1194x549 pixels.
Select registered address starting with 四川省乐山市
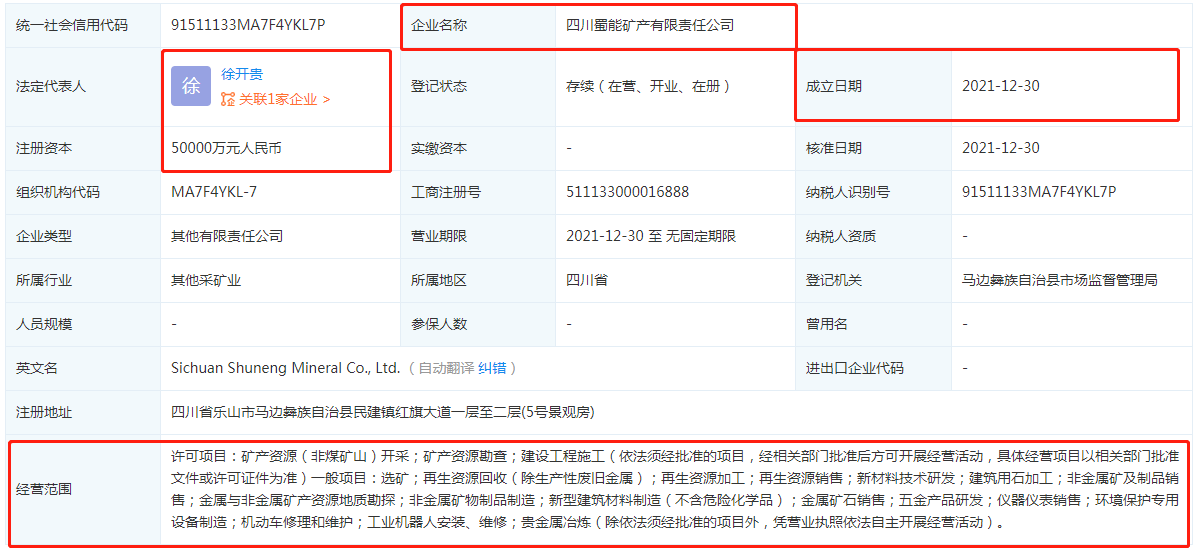tap(382, 412)
